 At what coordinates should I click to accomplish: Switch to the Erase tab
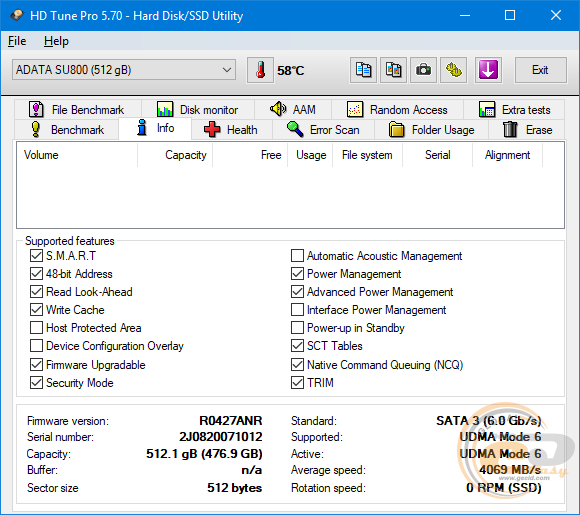coord(527,130)
